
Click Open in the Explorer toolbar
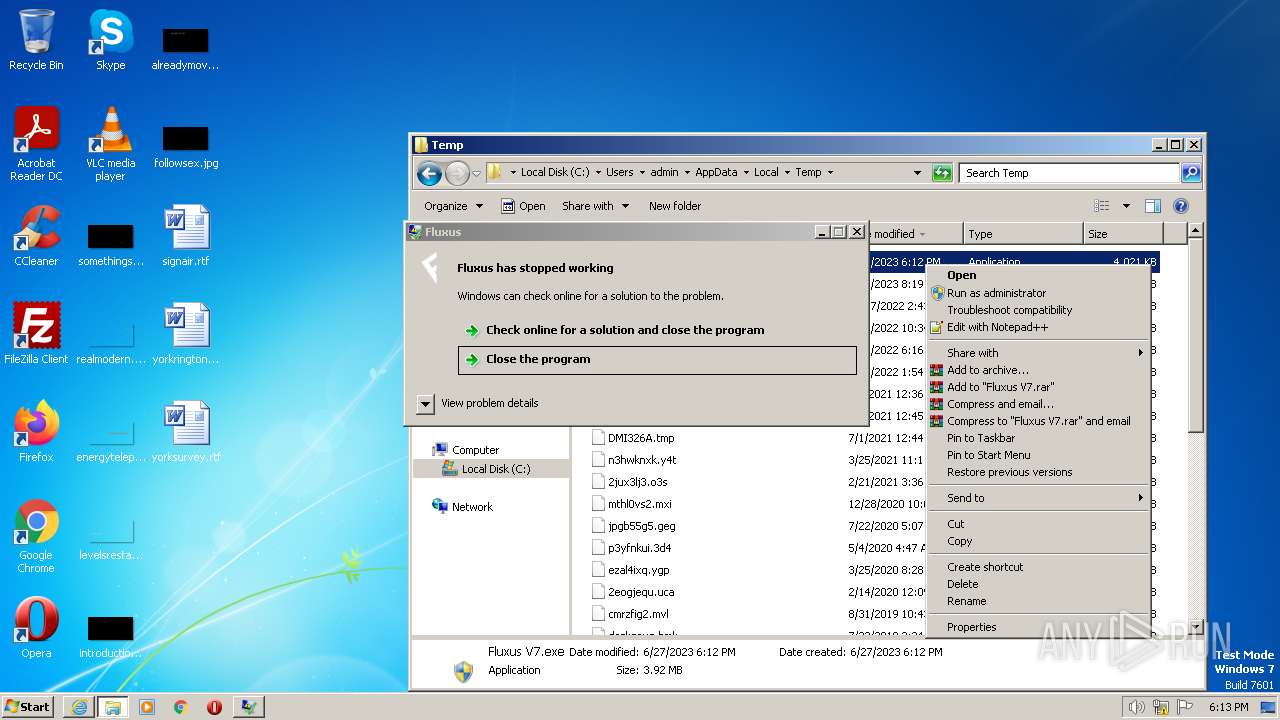523,206
